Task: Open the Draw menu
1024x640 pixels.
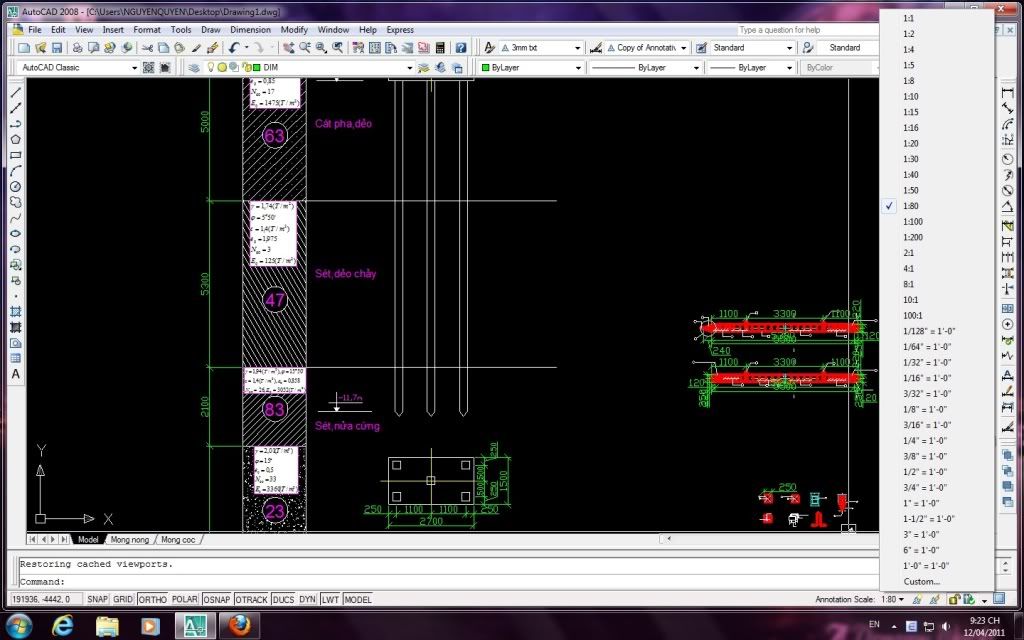Action: (x=210, y=29)
